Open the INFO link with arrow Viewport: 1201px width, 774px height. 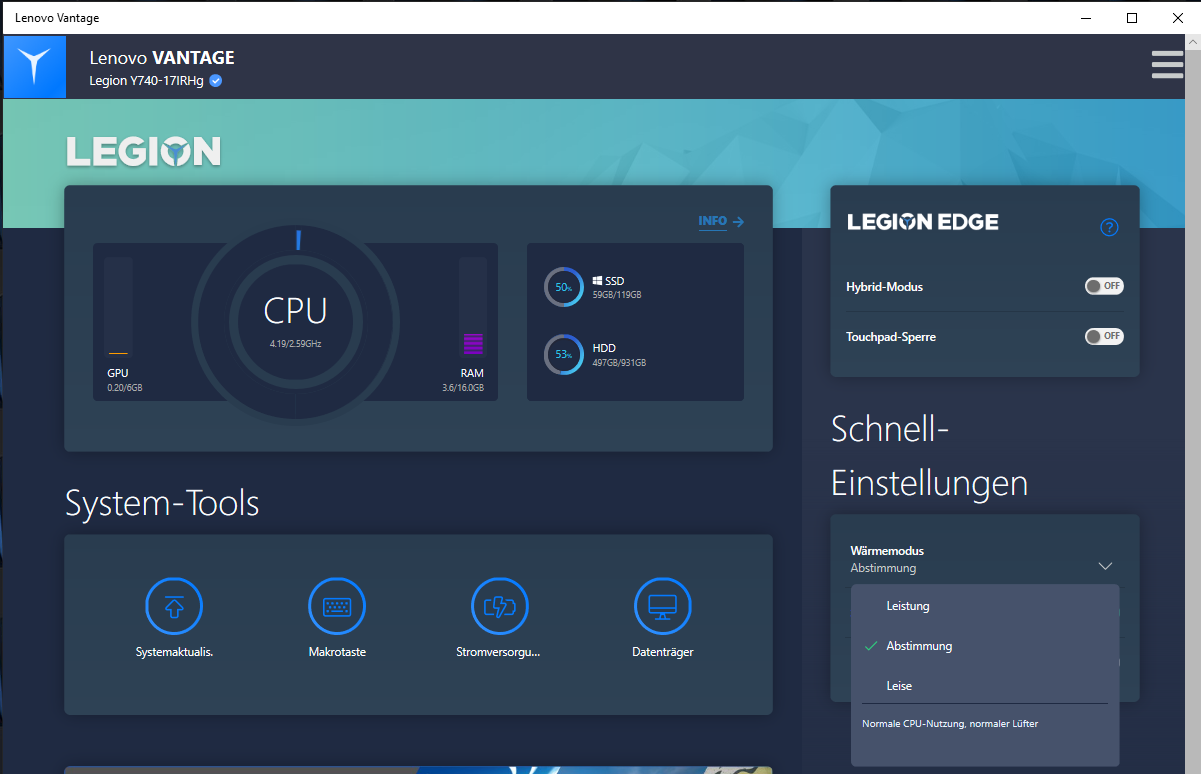point(721,222)
